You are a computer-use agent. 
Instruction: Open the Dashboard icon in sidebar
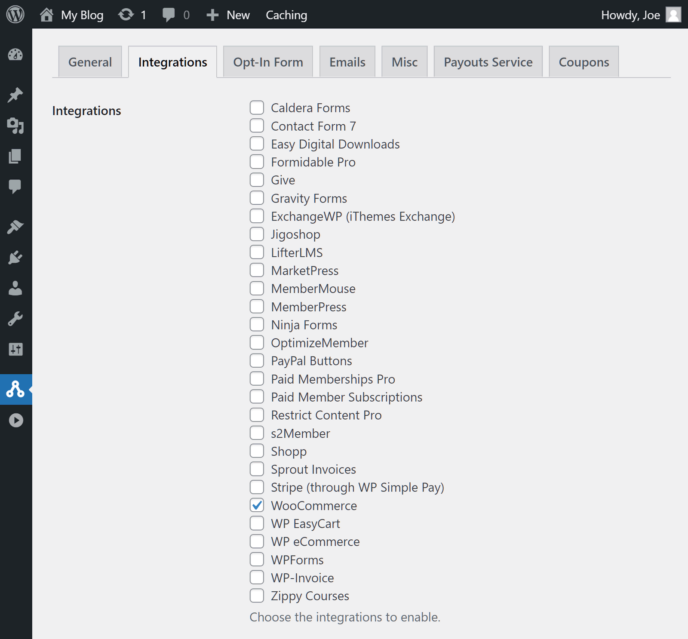pyautogui.click(x=15, y=55)
